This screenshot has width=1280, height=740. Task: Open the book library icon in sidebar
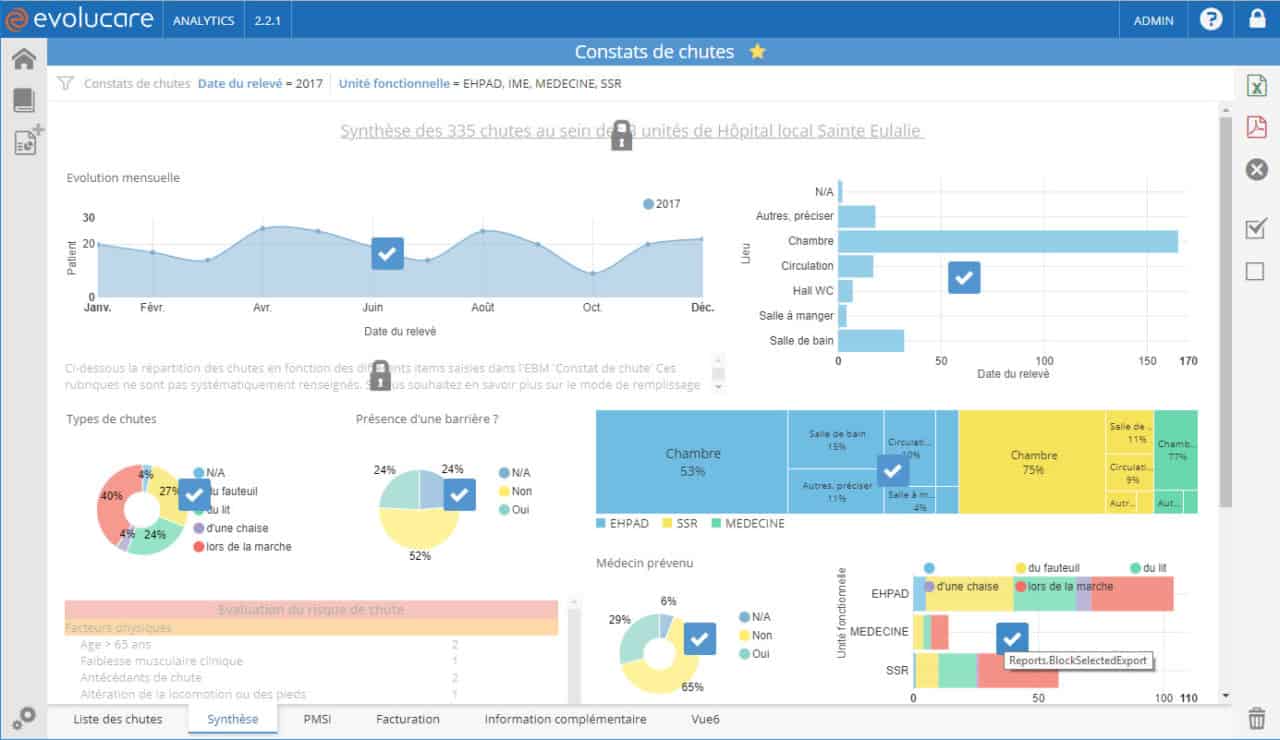24,100
